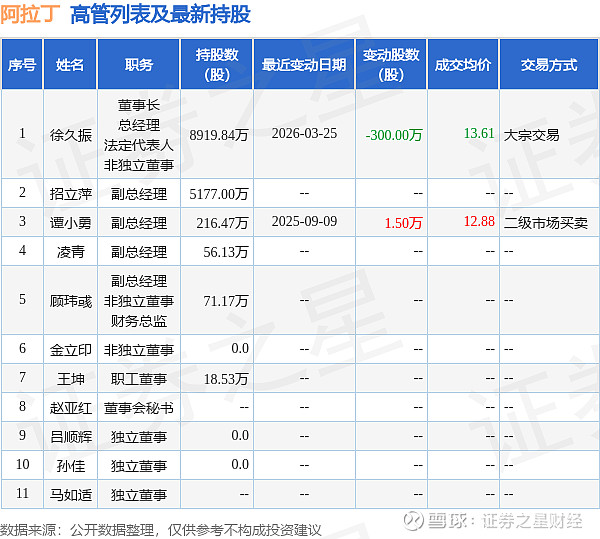Click 董事长 in 徐久振's positions
Image resolution: width=600 pixels, height=539 pixels.
[x=139, y=105]
